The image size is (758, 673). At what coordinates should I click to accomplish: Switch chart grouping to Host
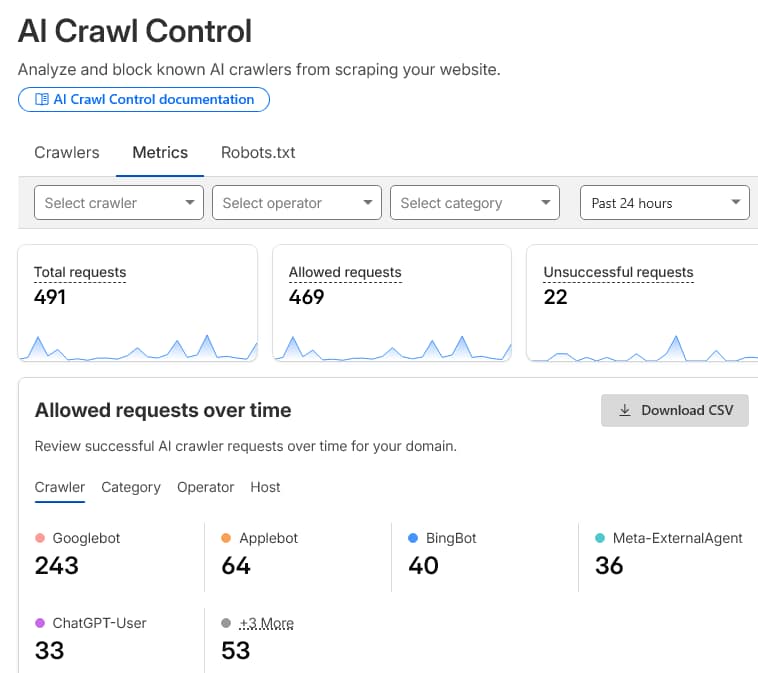(265, 487)
